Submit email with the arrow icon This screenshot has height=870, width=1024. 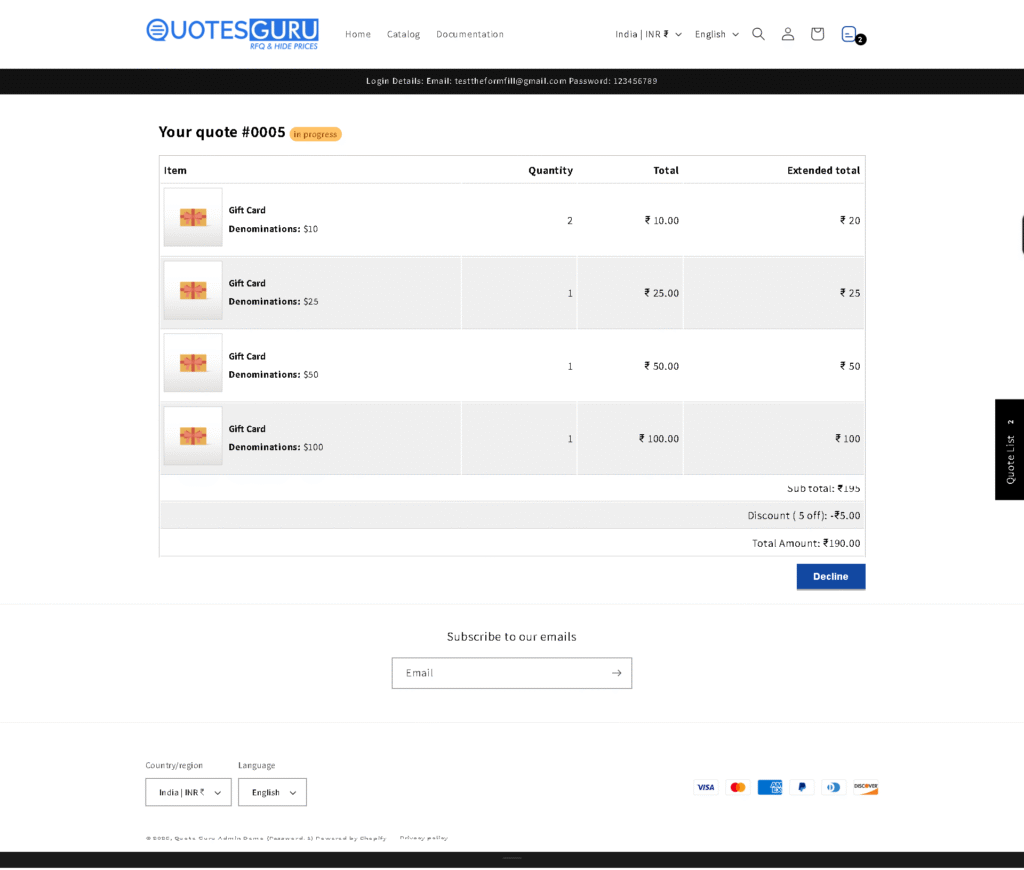616,673
